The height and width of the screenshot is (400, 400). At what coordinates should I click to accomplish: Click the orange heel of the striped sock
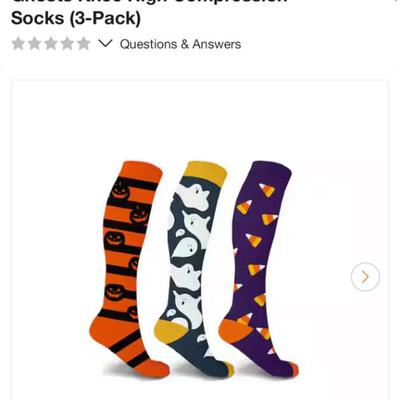pyautogui.click(x=107, y=330)
